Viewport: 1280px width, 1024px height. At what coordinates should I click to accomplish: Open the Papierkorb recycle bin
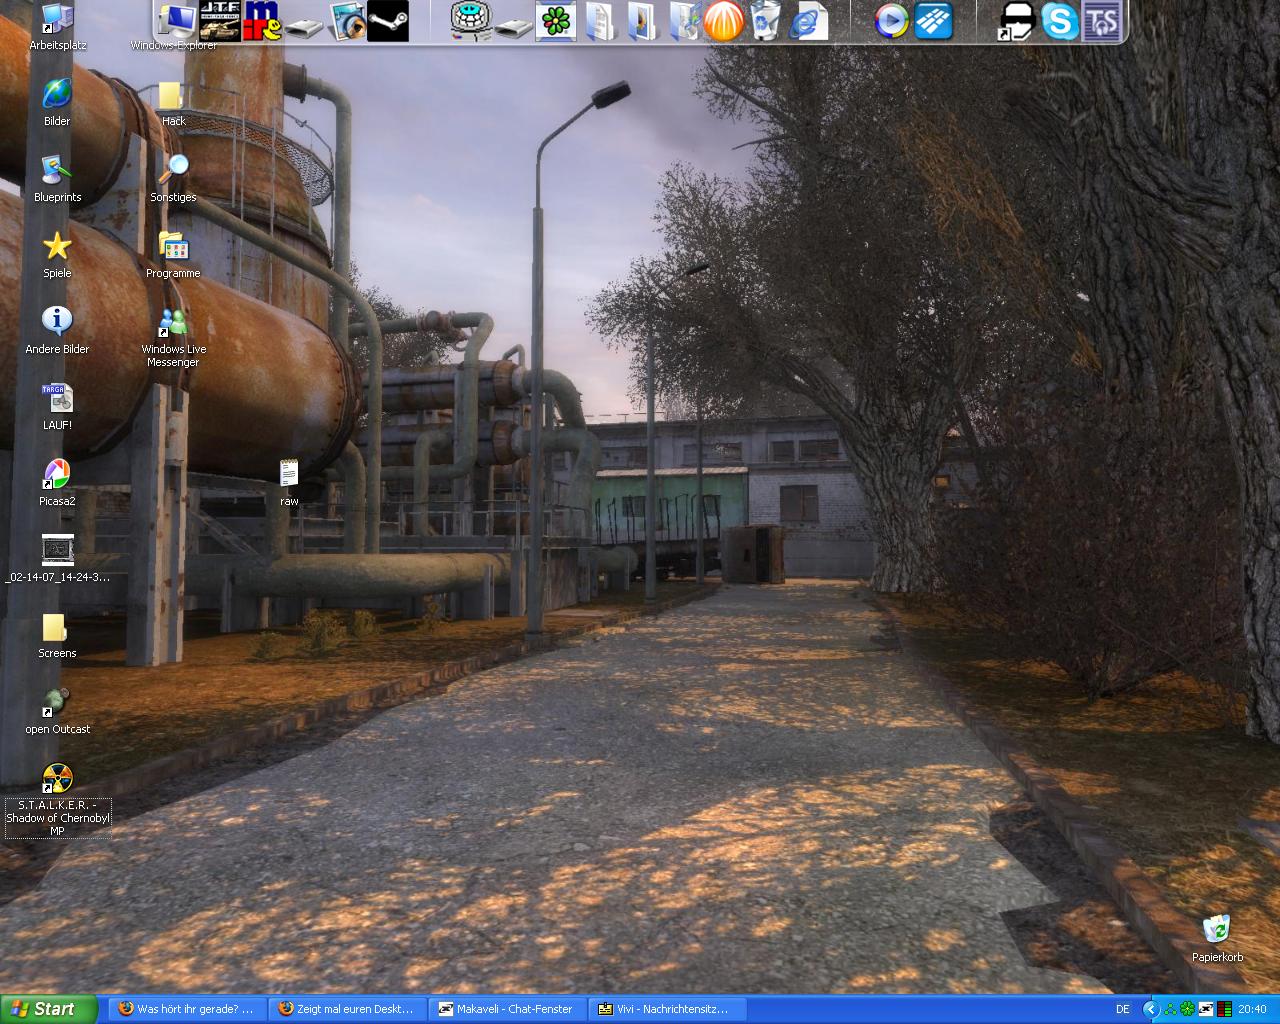[1217, 937]
